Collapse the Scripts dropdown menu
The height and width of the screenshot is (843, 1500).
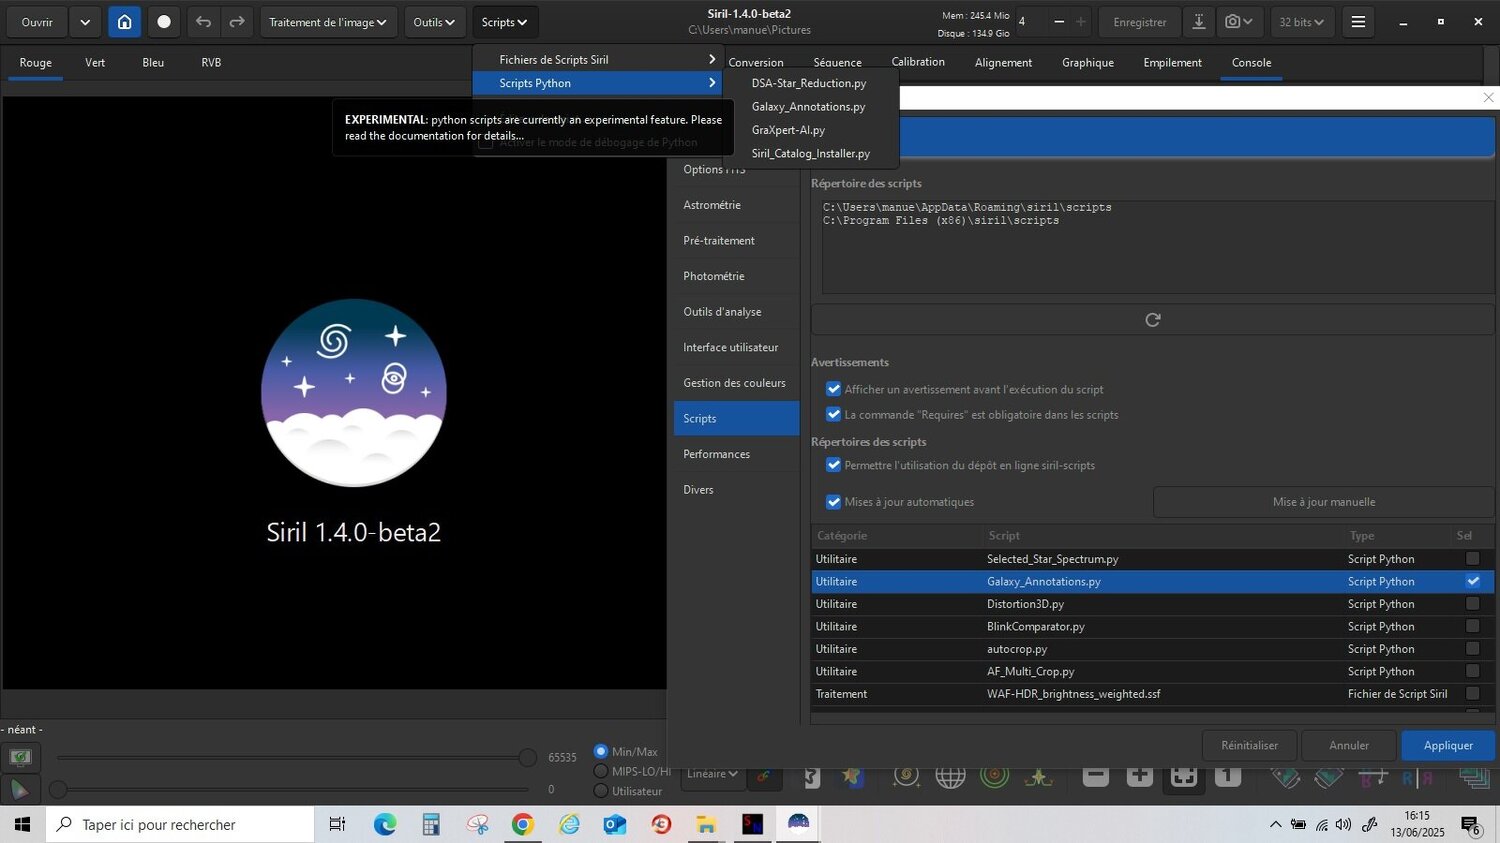click(x=505, y=22)
